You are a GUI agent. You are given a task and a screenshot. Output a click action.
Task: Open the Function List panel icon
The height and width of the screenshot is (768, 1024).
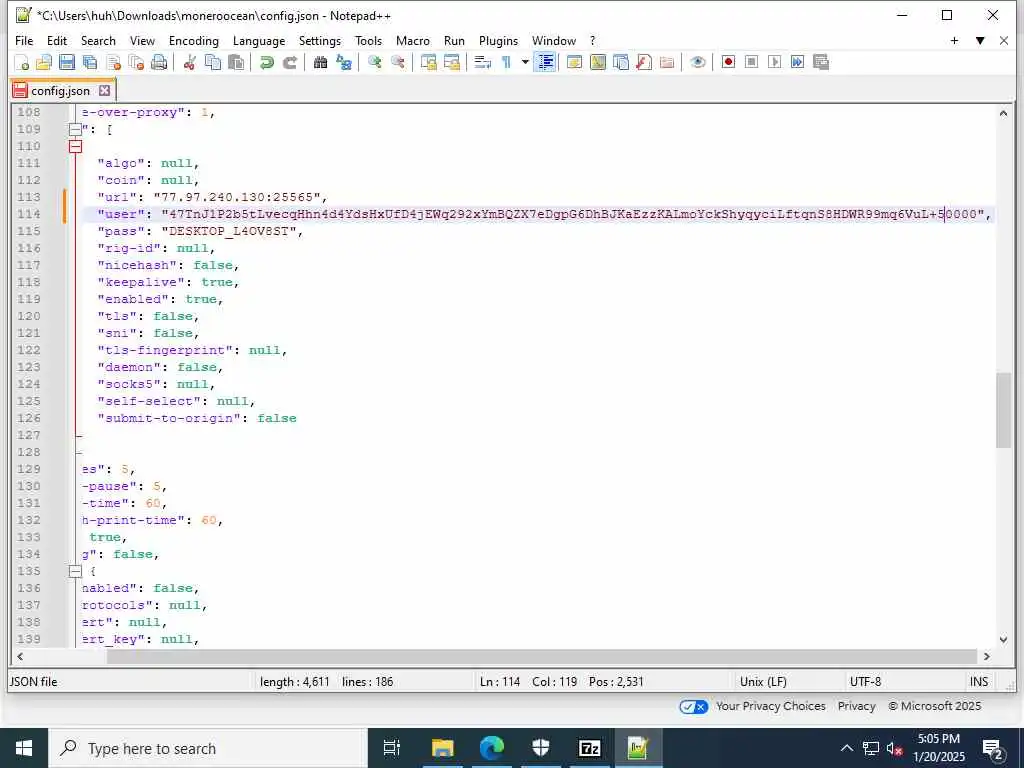point(644,62)
